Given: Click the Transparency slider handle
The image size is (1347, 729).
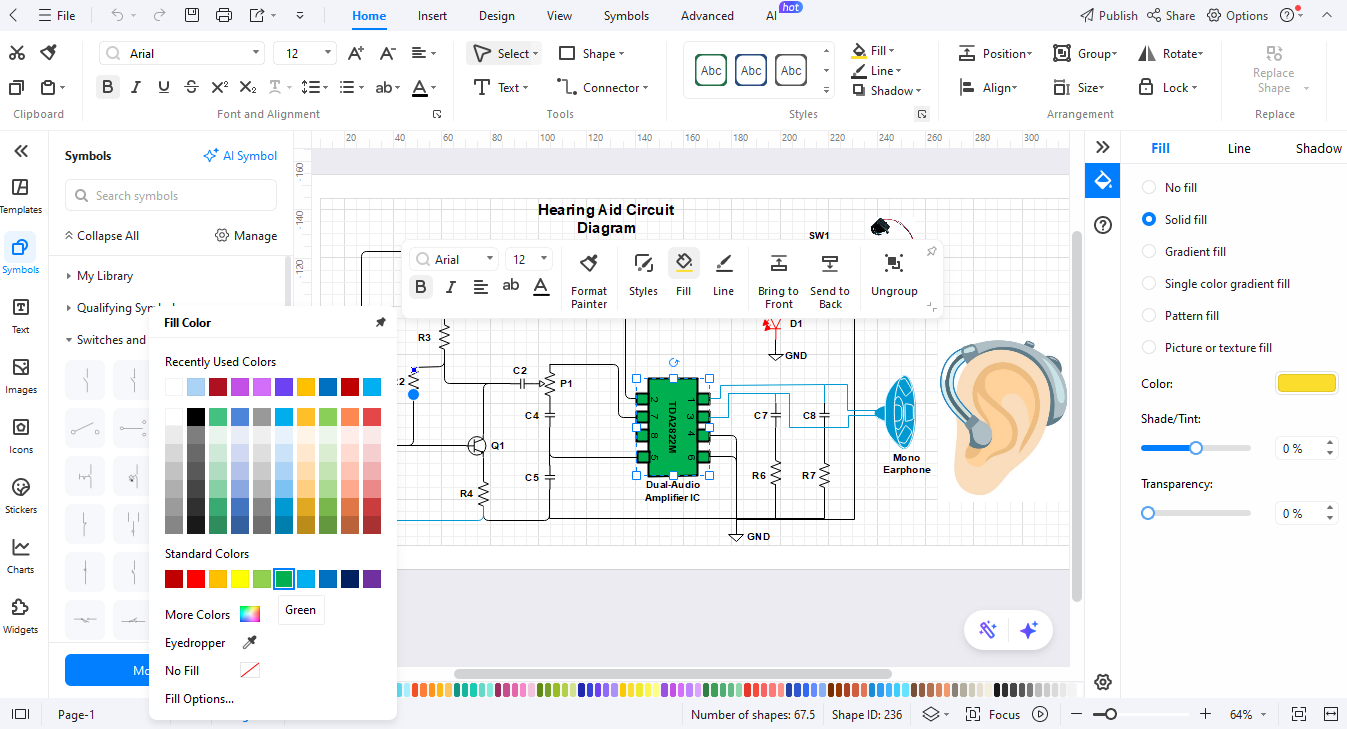Looking at the screenshot, I should tap(1148, 512).
